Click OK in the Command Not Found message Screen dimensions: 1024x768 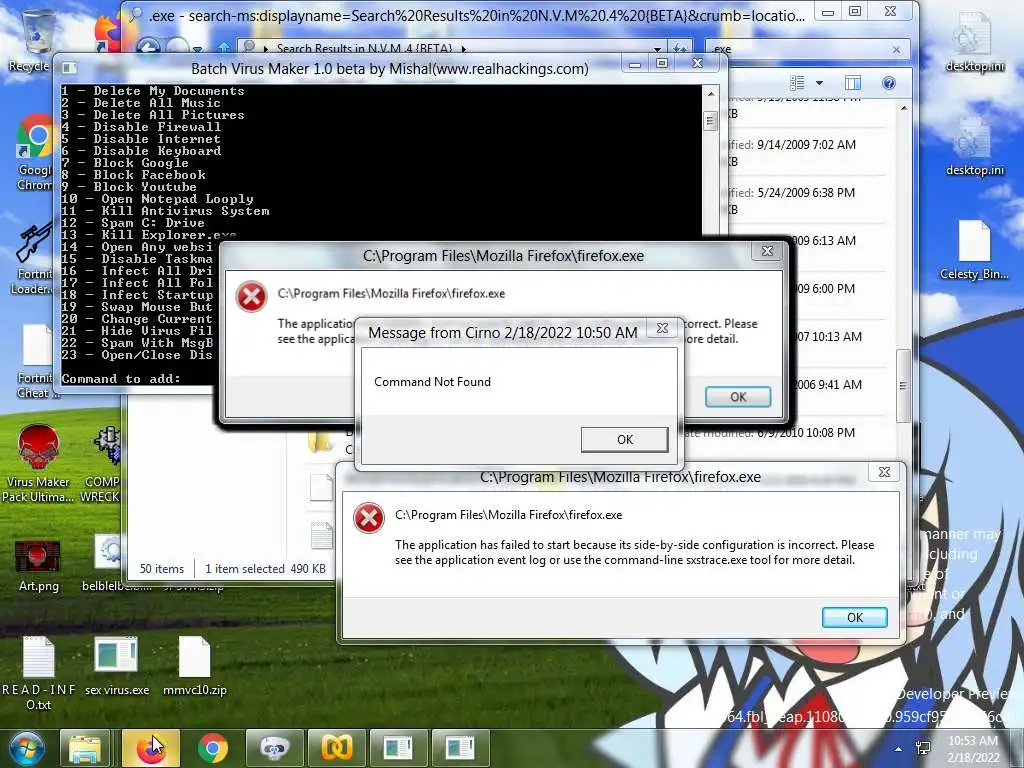pyautogui.click(x=624, y=440)
